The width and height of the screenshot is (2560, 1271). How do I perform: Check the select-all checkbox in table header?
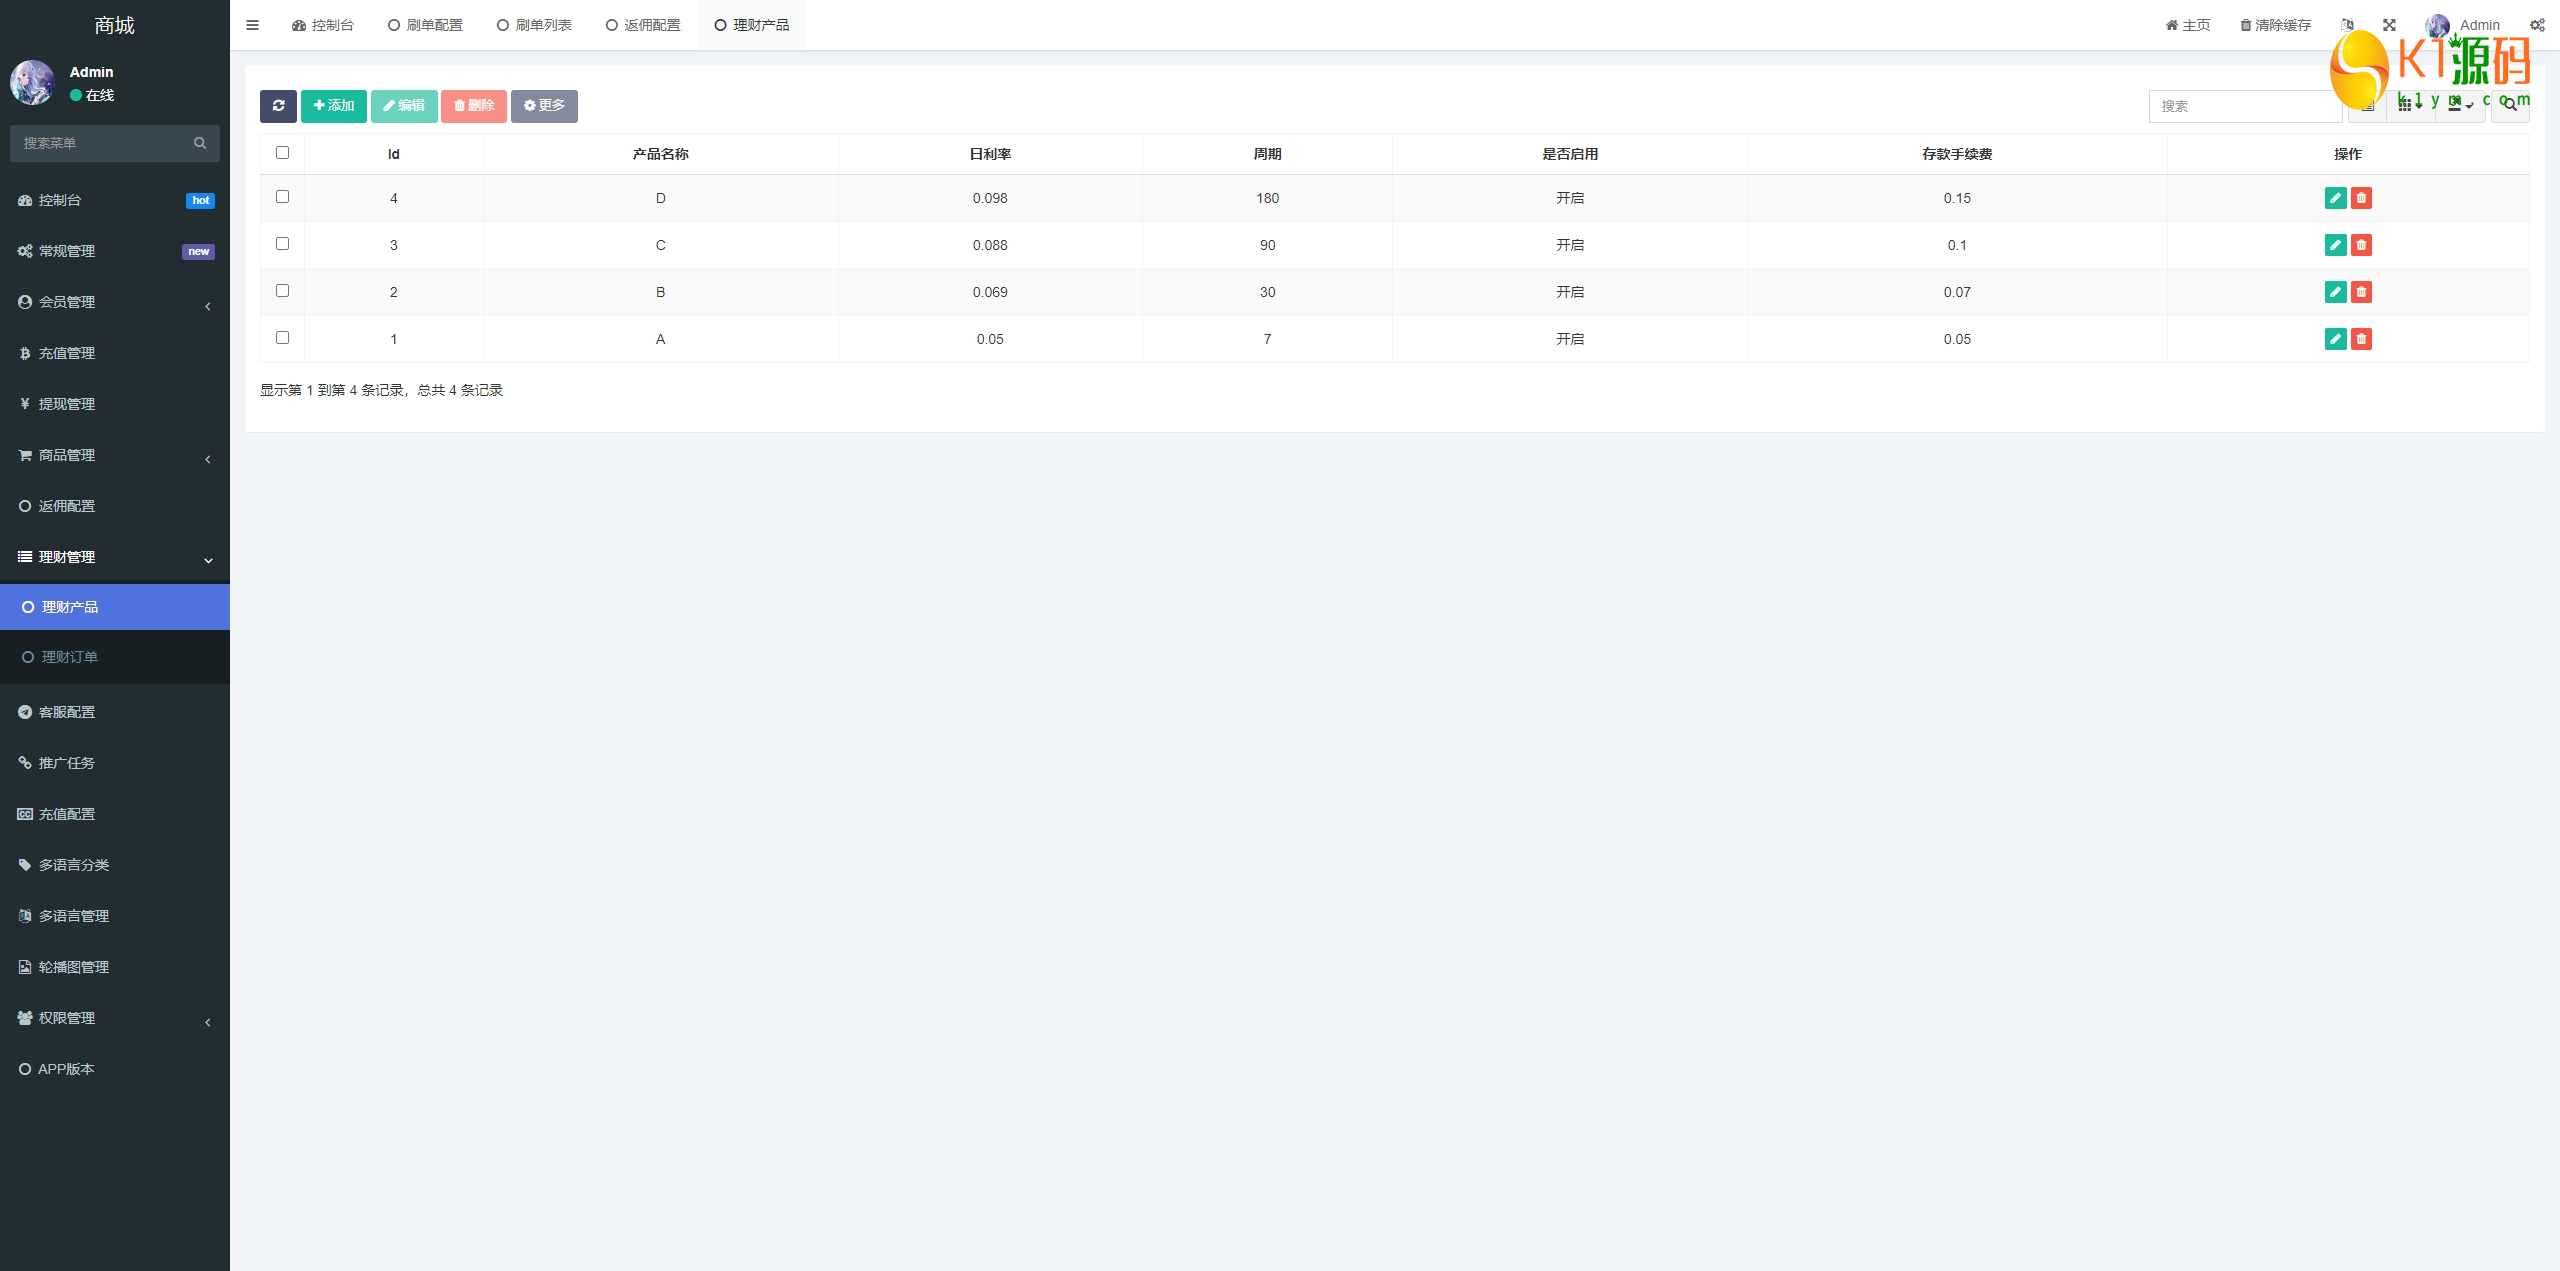pos(282,153)
